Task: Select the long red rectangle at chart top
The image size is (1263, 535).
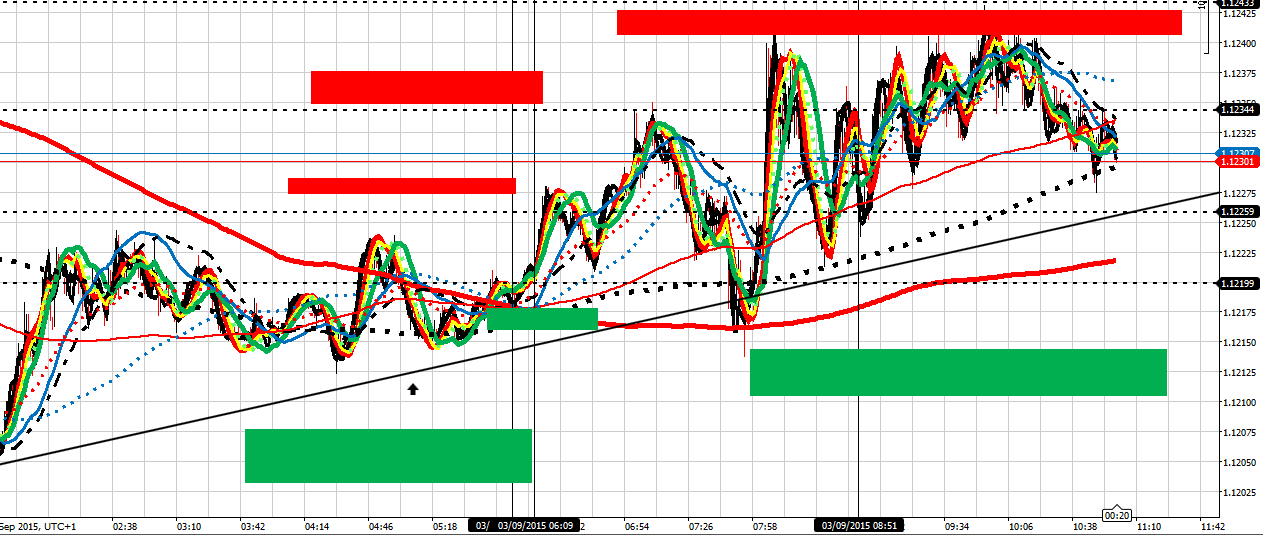Action: pos(899,22)
